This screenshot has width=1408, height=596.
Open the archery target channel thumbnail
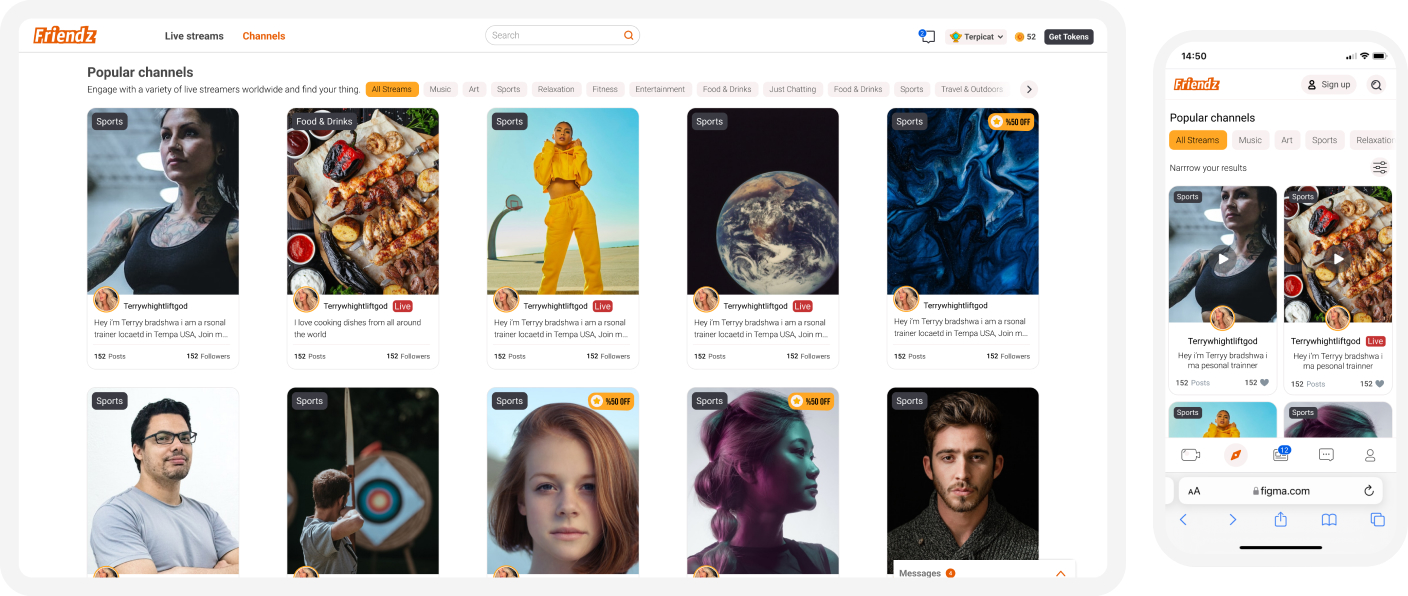point(363,481)
